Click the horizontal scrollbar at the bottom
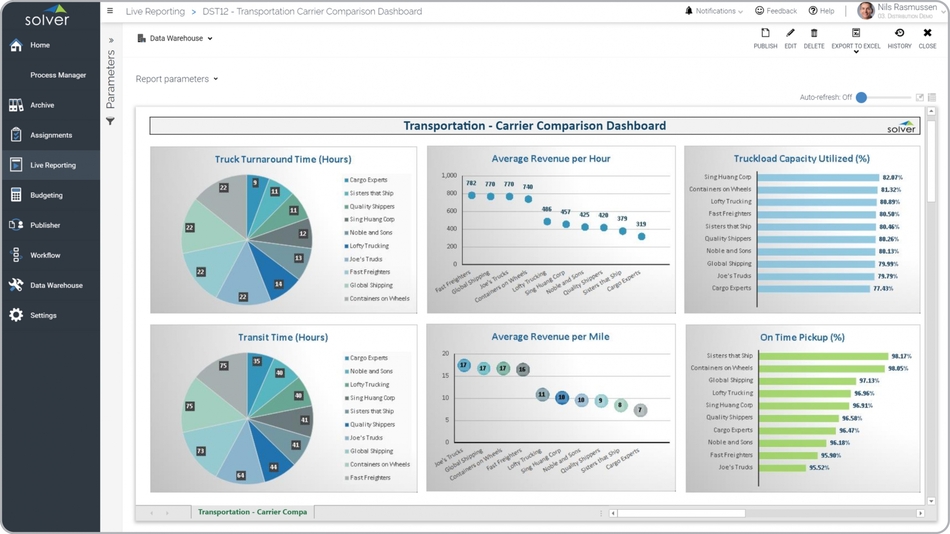The height and width of the screenshot is (534, 950). coord(680,513)
